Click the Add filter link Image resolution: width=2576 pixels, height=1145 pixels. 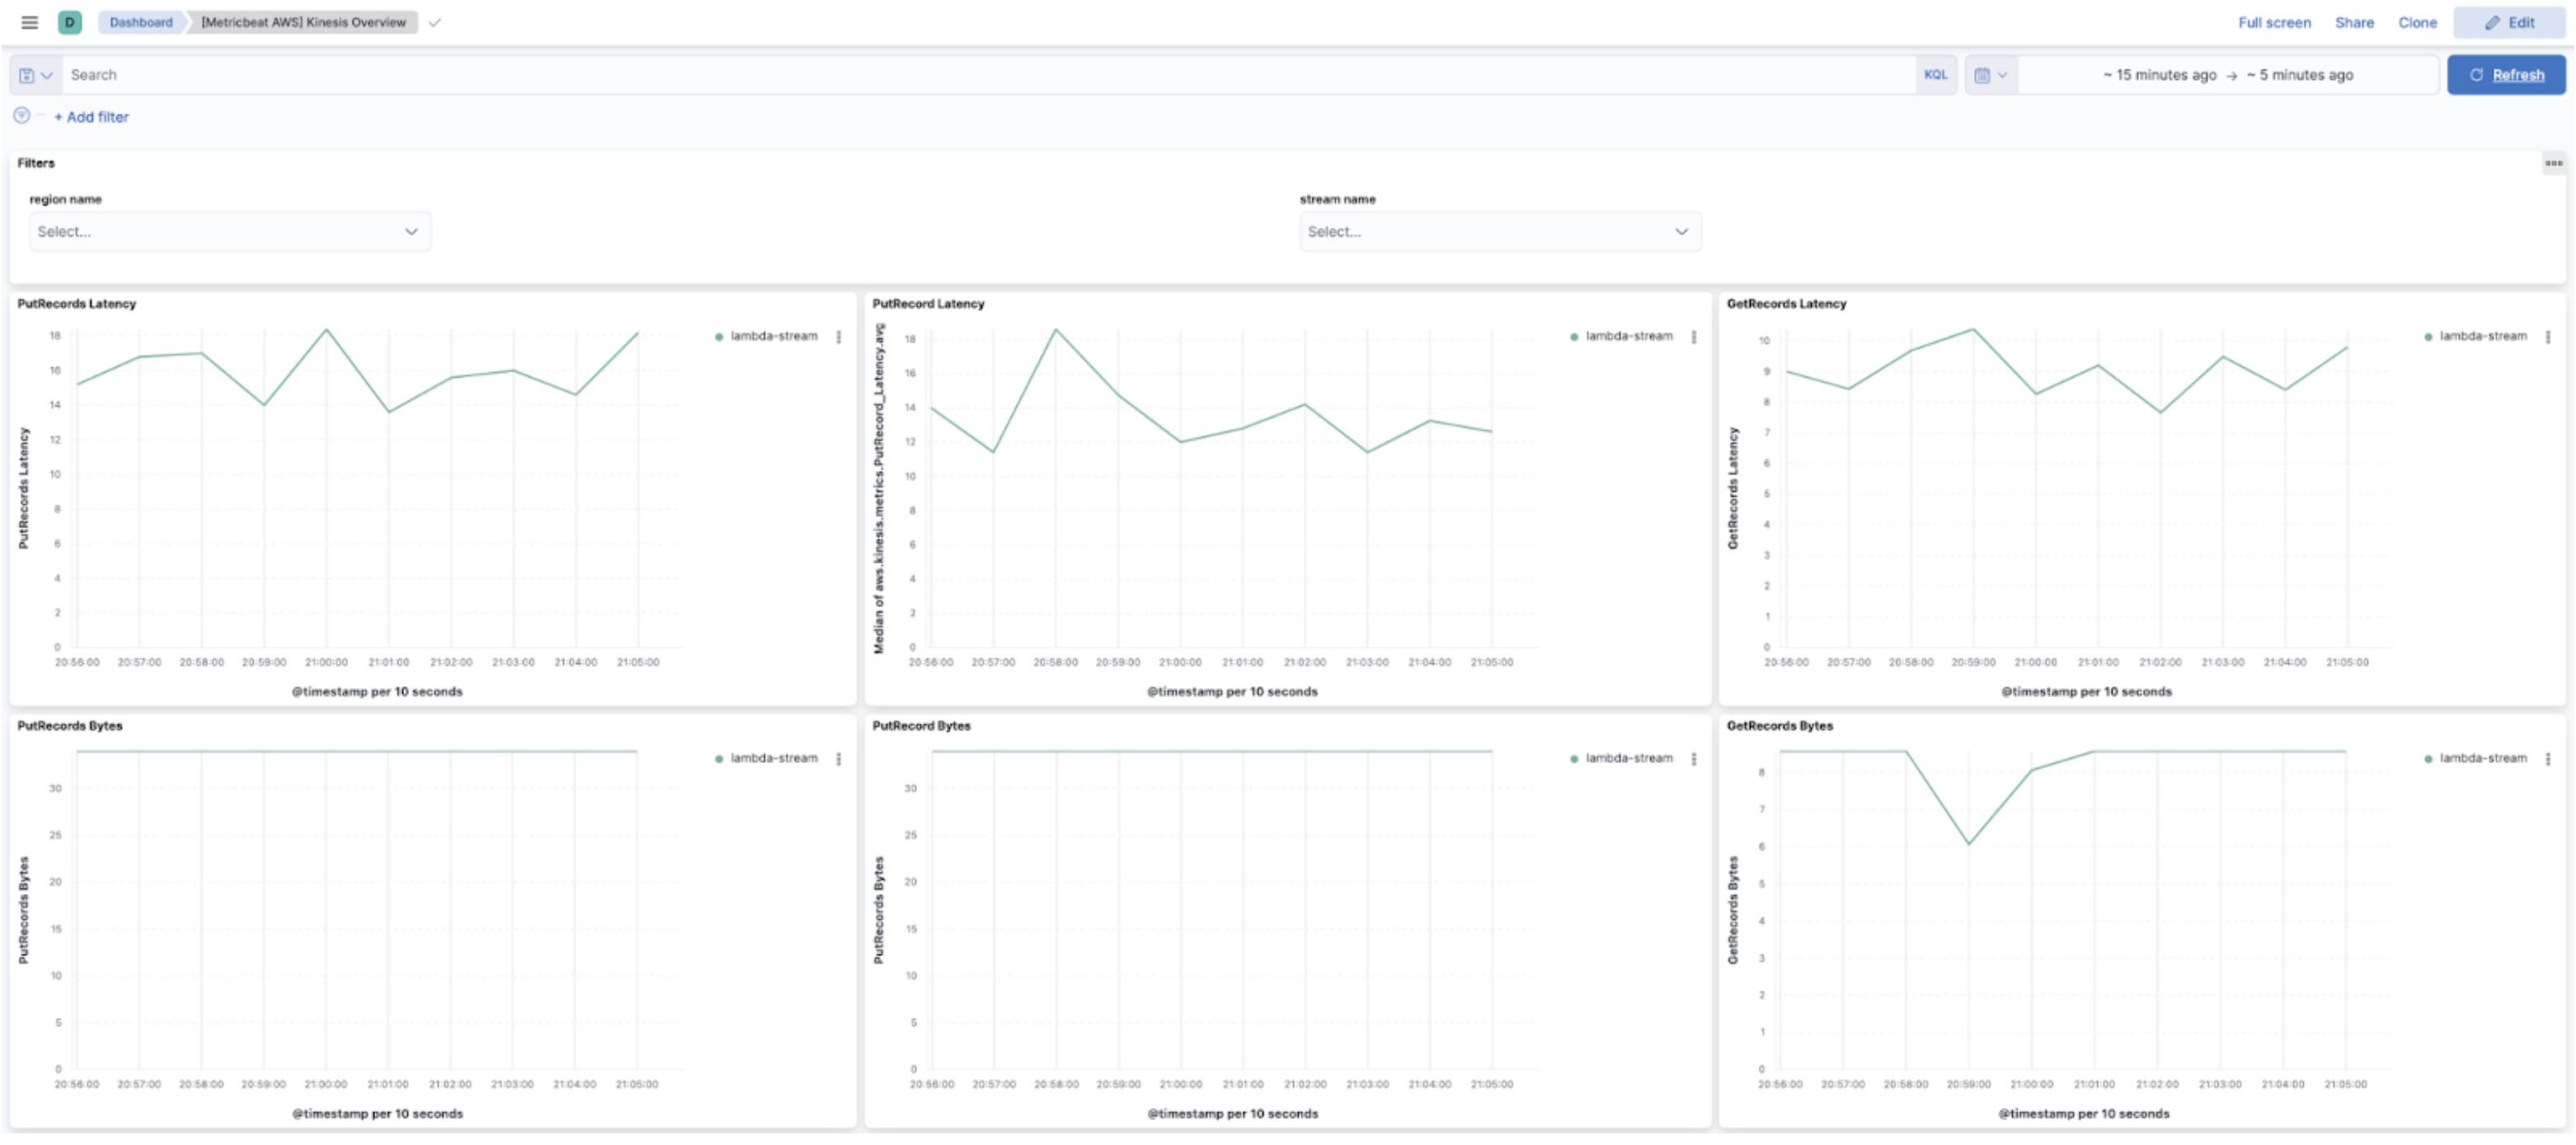(91, 117)
